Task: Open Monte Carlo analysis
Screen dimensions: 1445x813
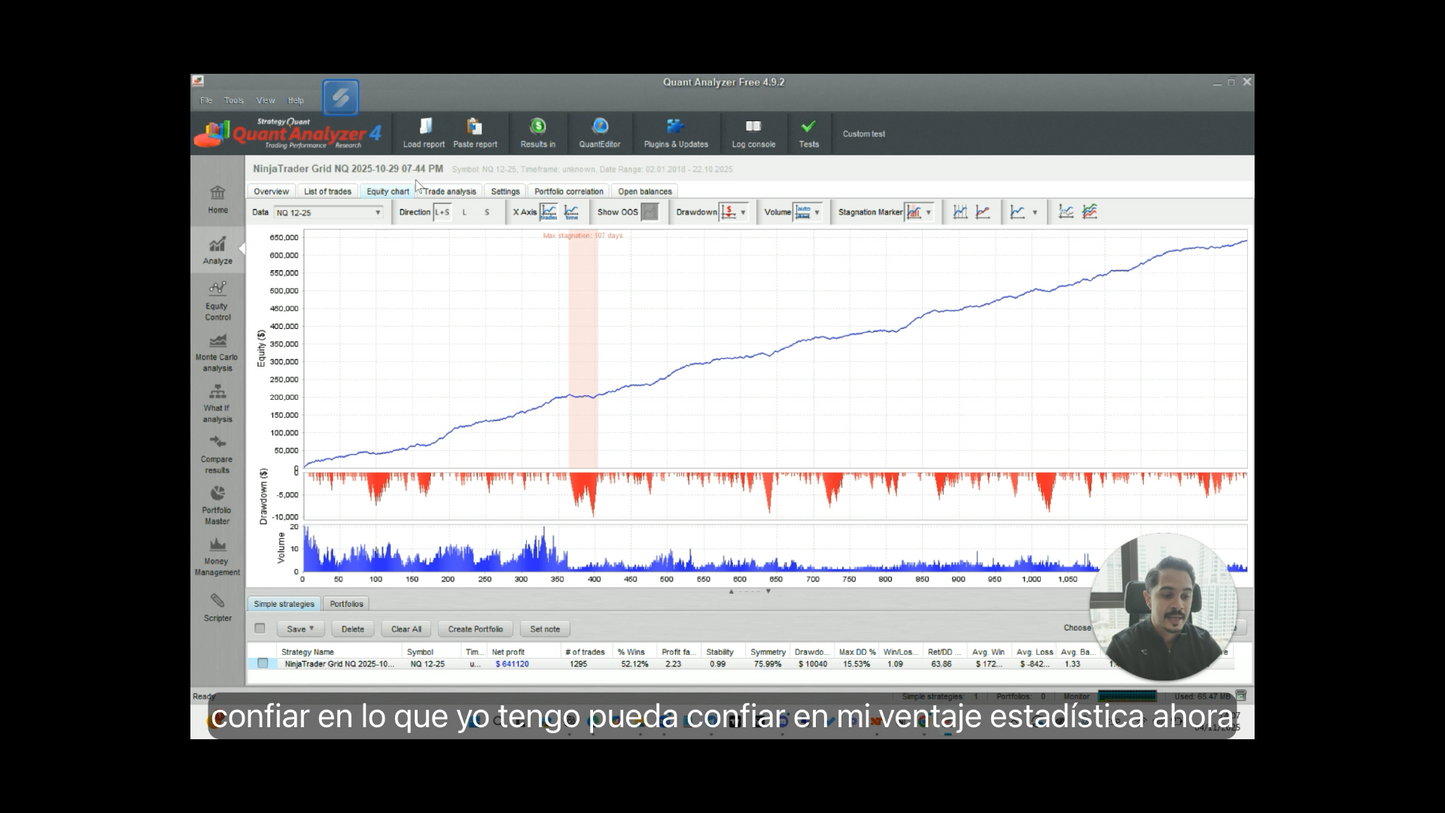Action: point(218,352)
